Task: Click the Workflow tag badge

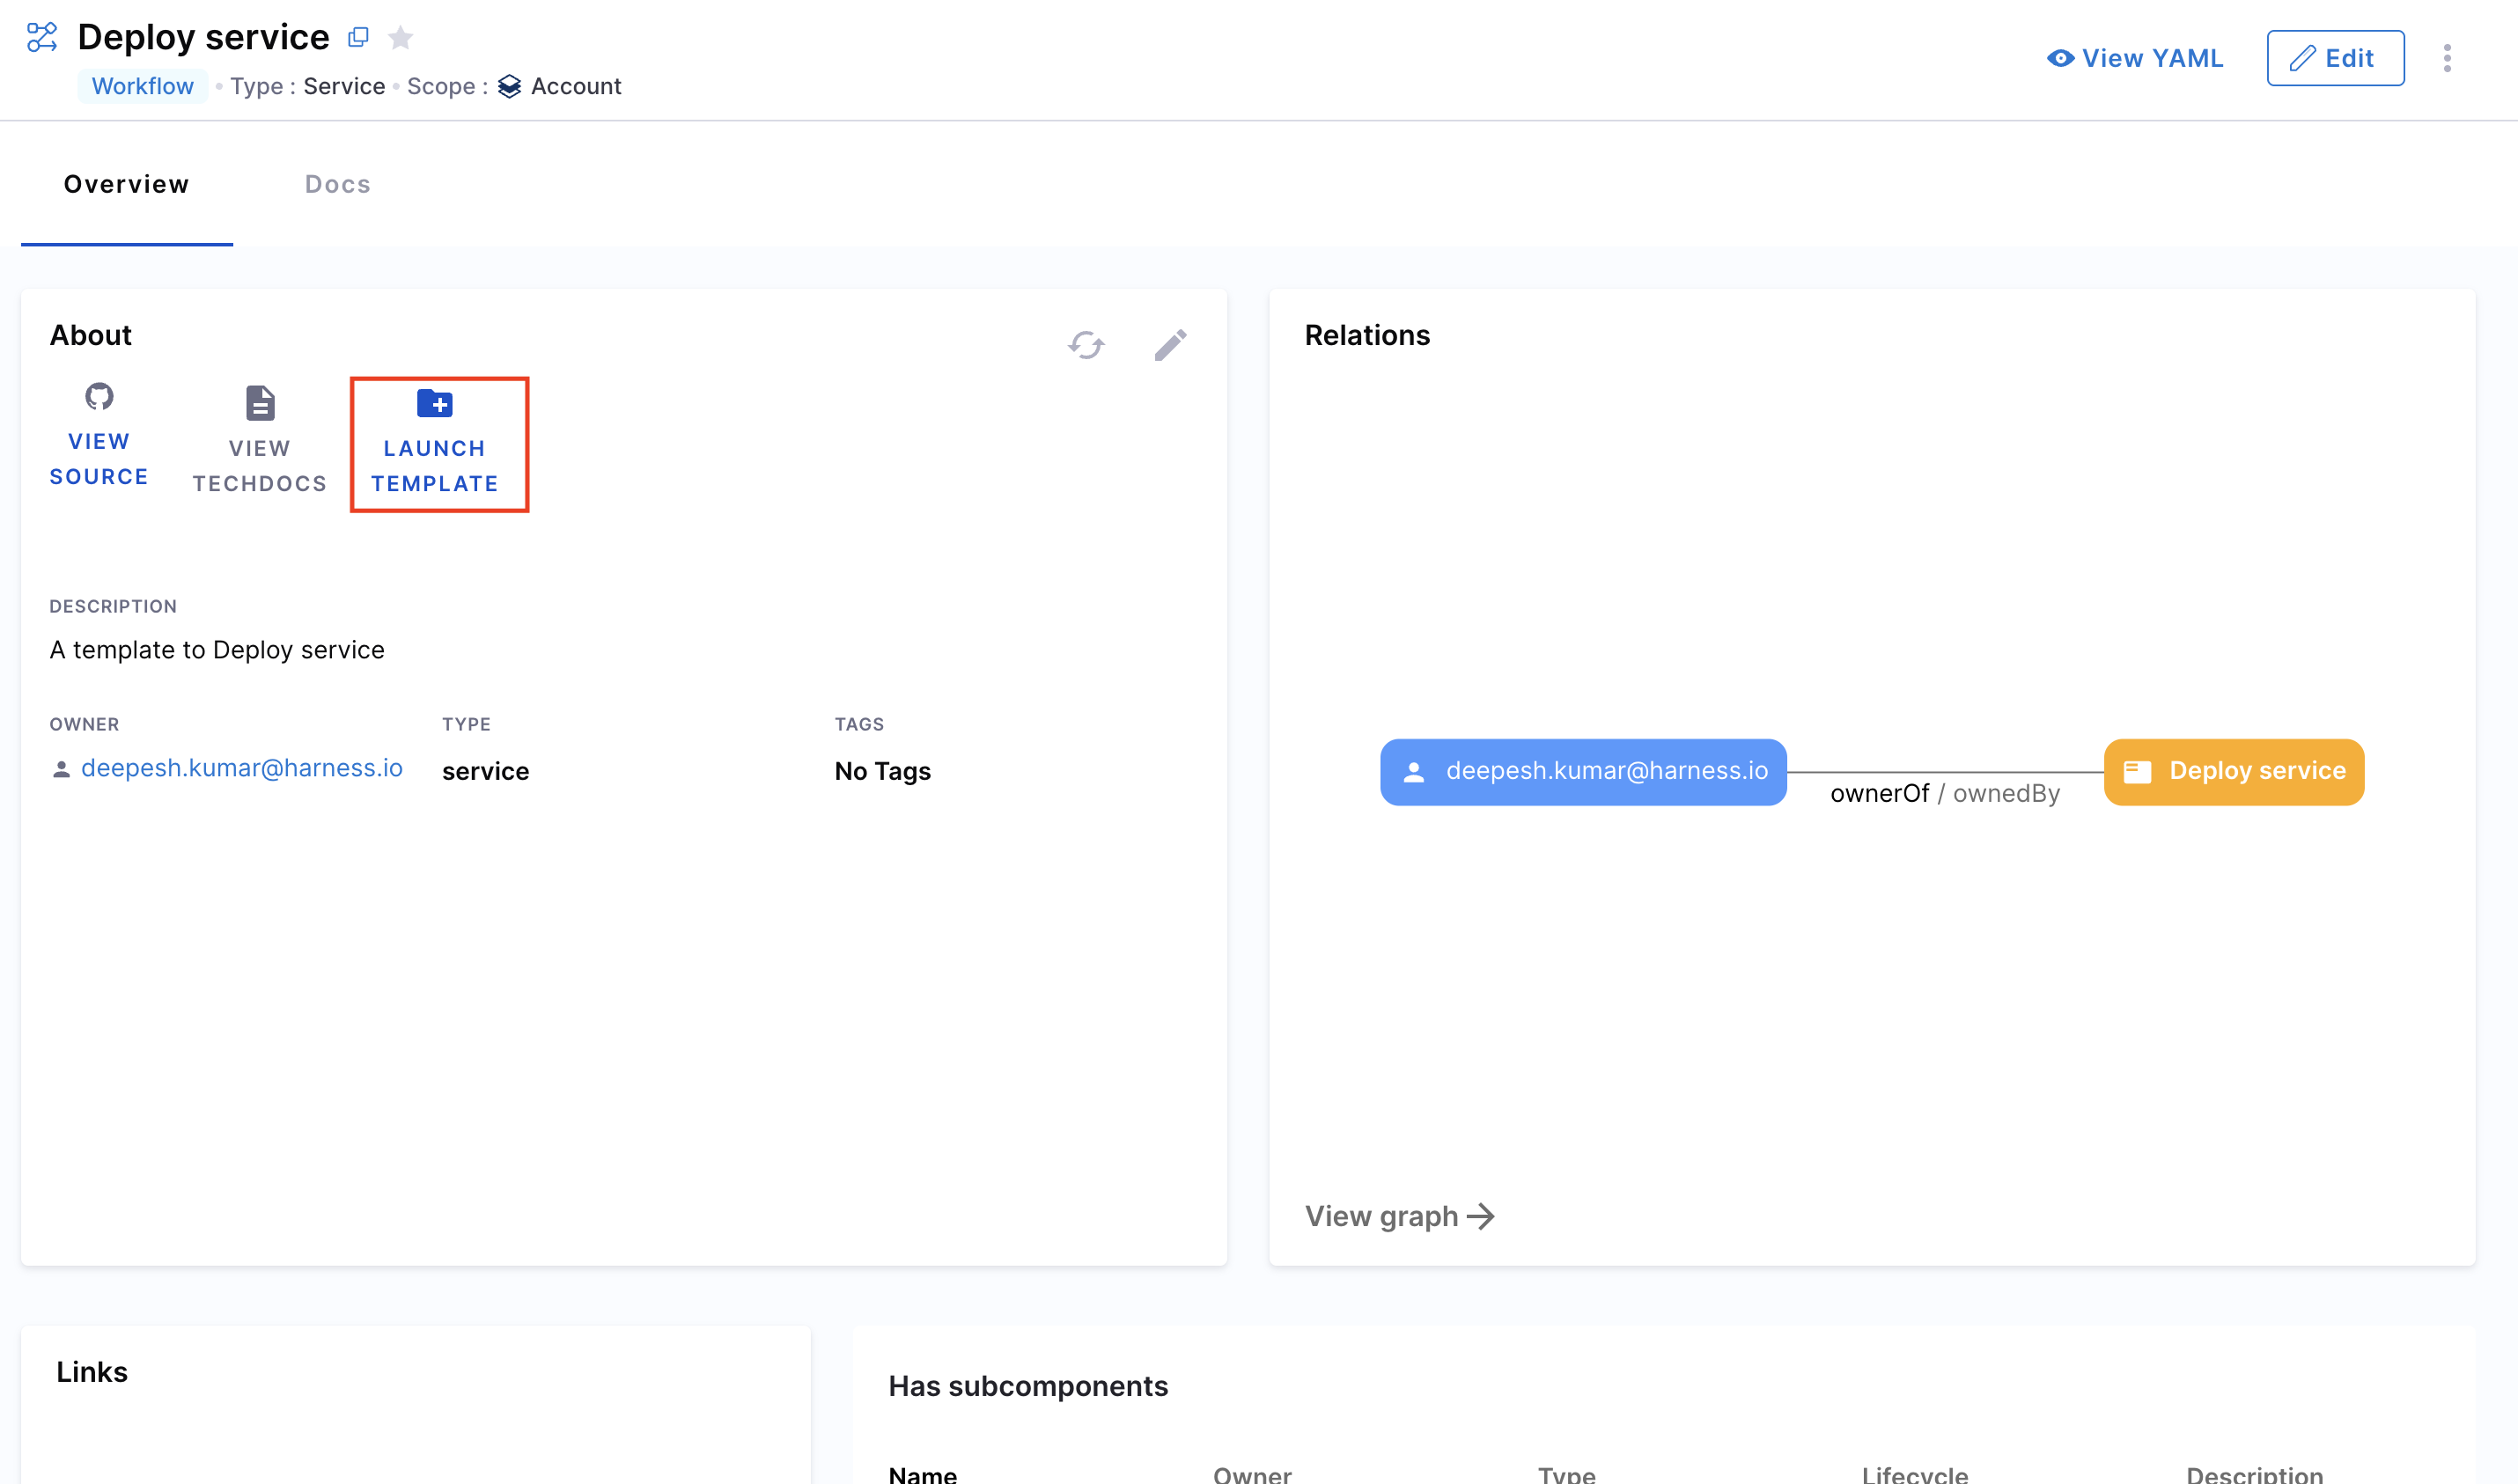Action: coord(142,86)
